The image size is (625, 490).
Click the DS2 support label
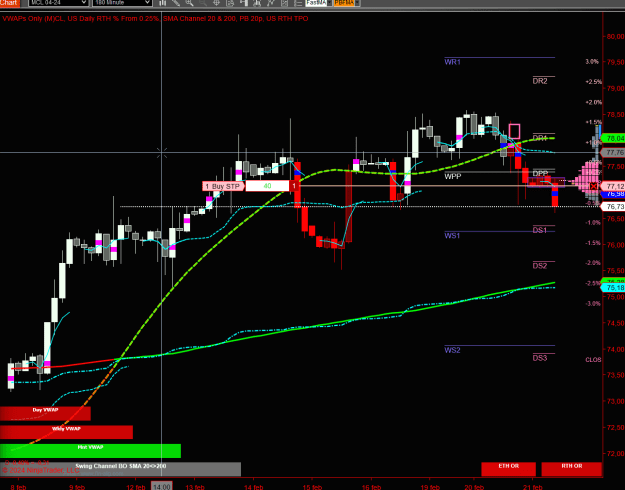coord(540,266)
